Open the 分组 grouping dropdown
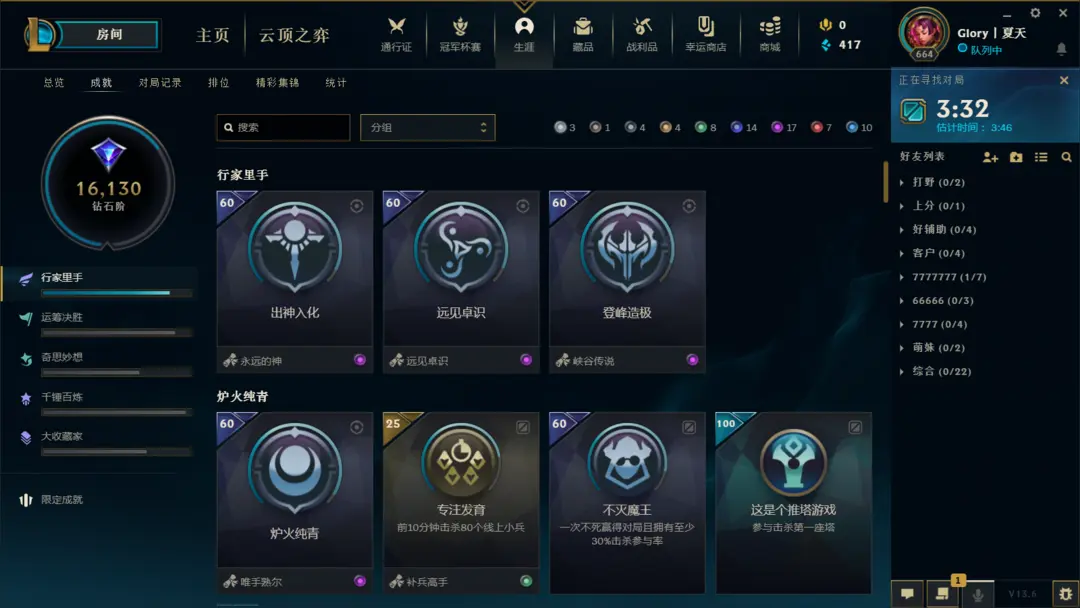The width and height of the screenshot is (1080, 608). click(428, 127)
